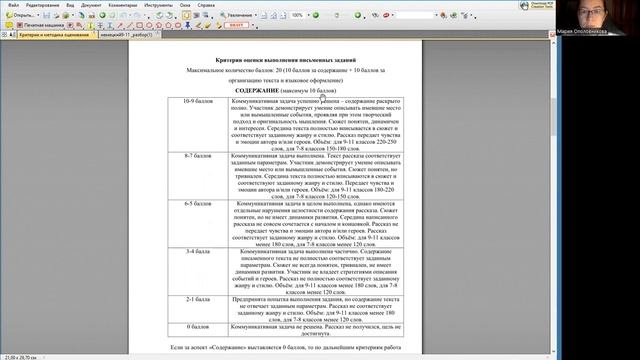Click the Download PDF Creation Tools link
640x360 pixels.
pyautogui.click(x=538, y=5)
